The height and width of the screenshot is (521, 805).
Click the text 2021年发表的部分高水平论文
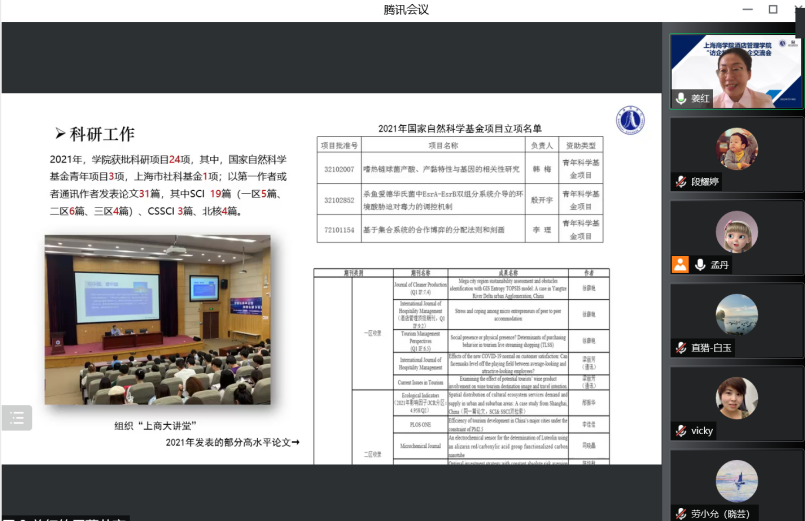point(228,442)
